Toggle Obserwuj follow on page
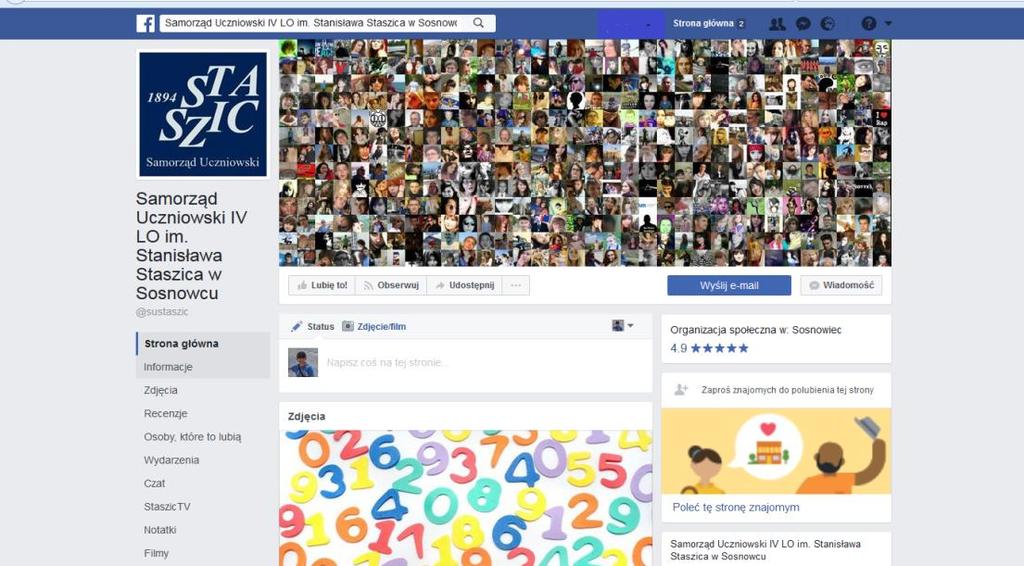 (x=391, y=285)
